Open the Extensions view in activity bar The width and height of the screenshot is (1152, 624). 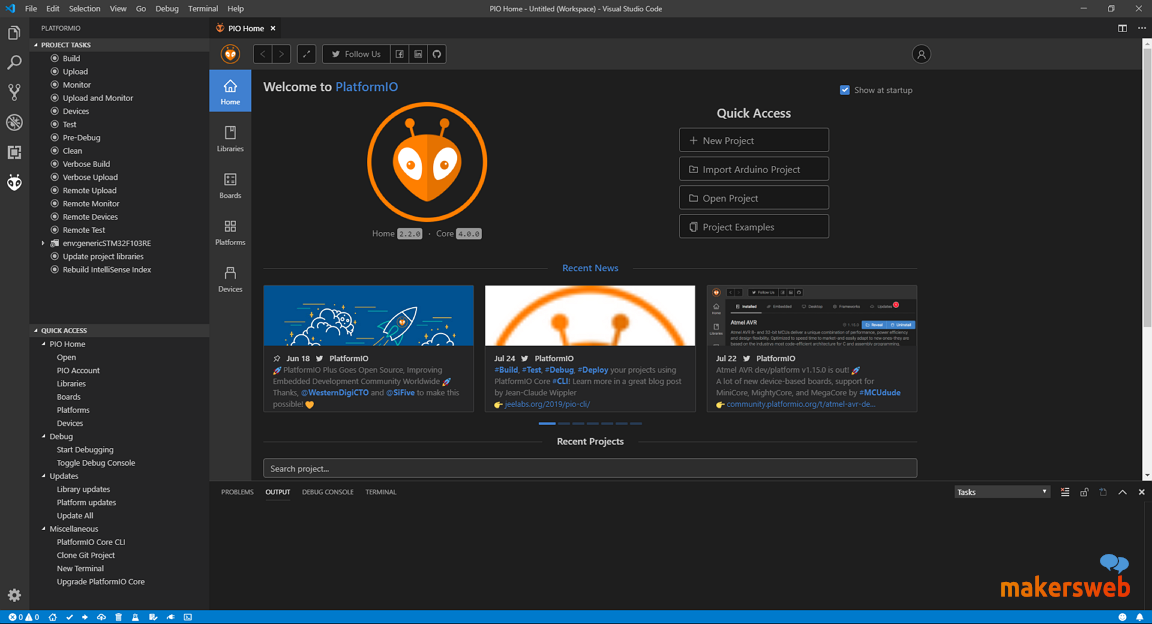coord(14,152)
